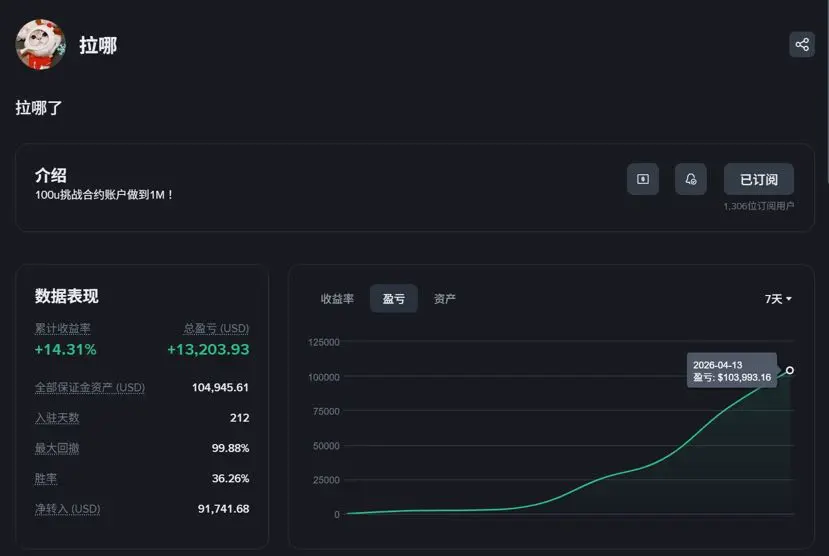
Task: Click the 全部保证金资产 (USD) label
Action: pos(90,387)
